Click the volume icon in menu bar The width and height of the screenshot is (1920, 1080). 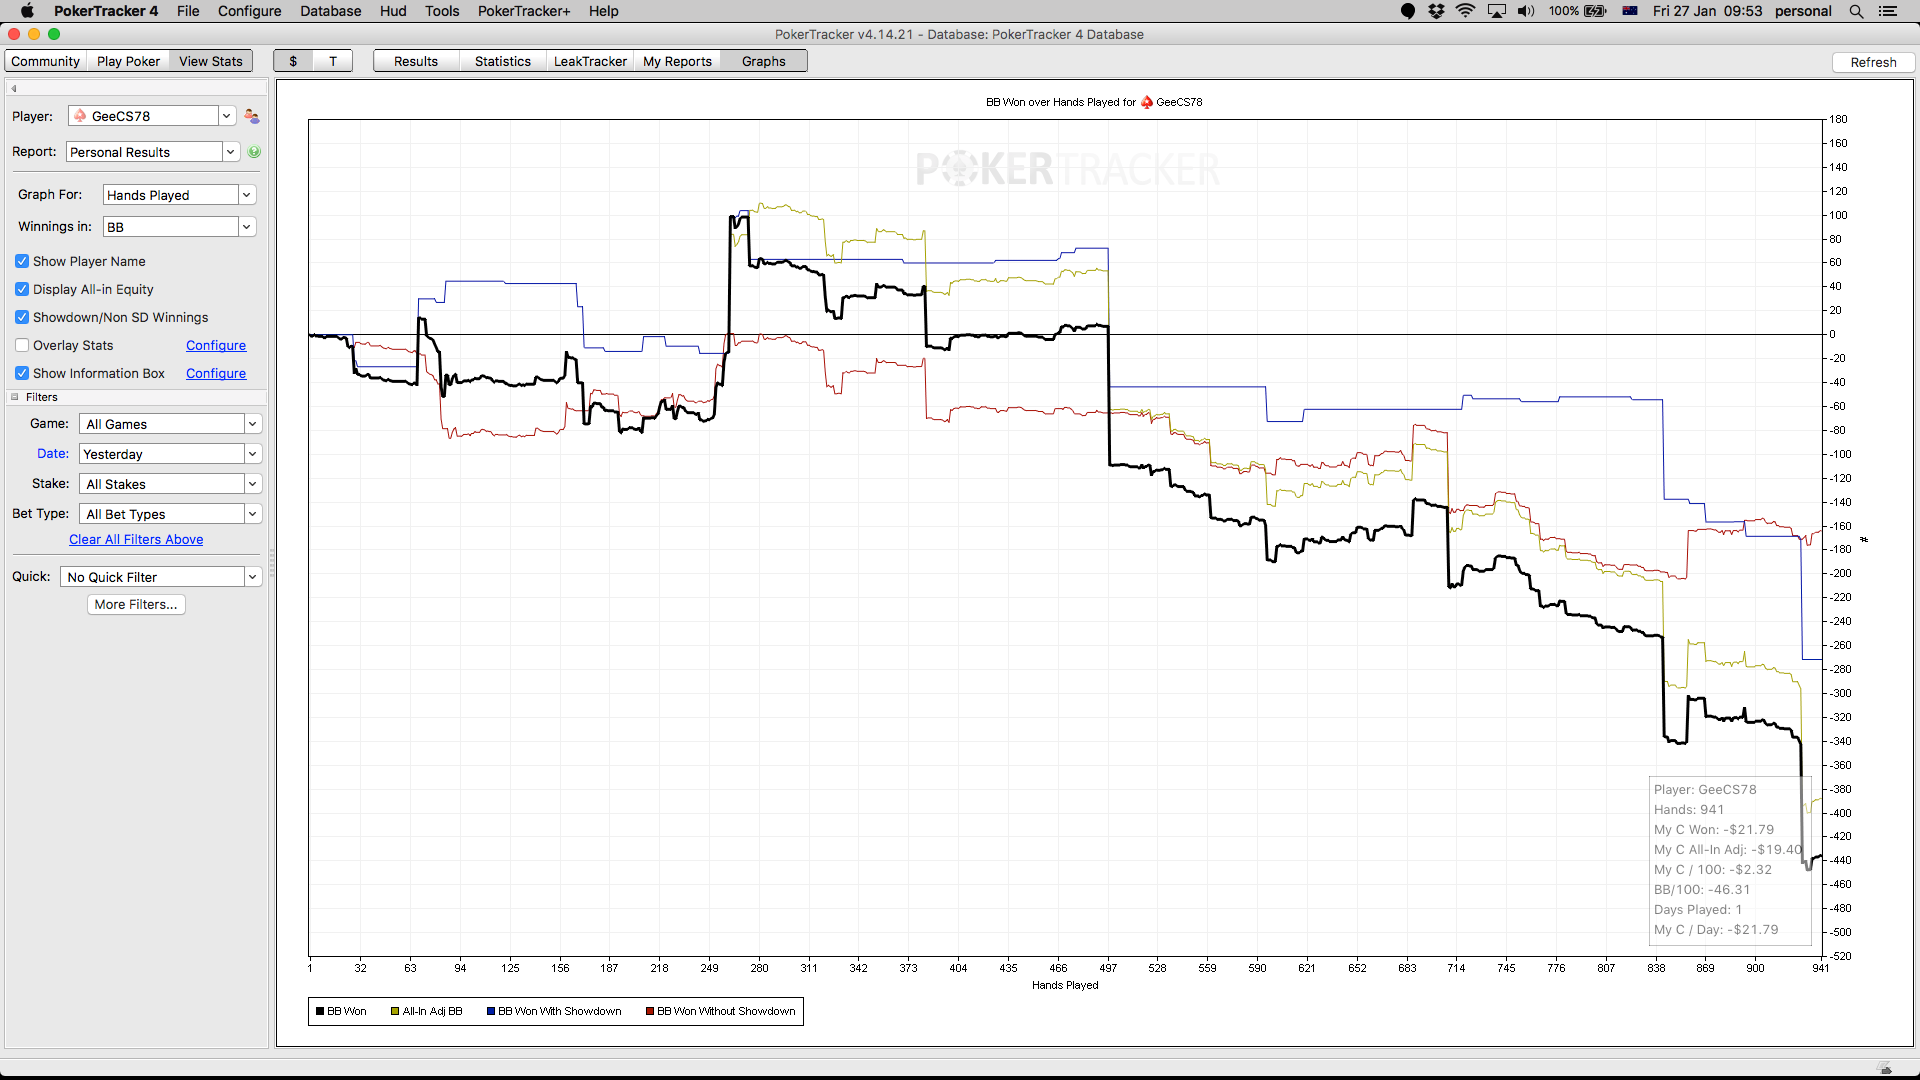(1526, 11)
